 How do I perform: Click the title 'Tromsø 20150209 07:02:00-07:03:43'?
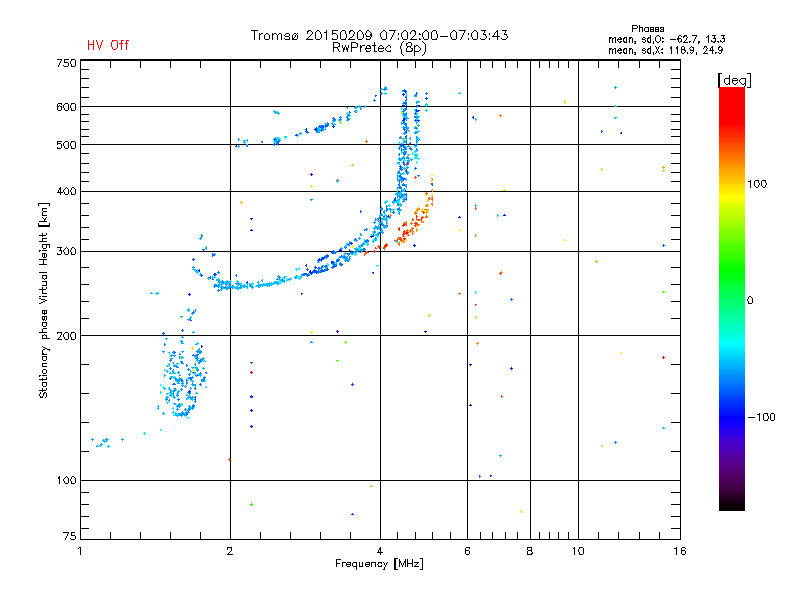click(379, 35)
